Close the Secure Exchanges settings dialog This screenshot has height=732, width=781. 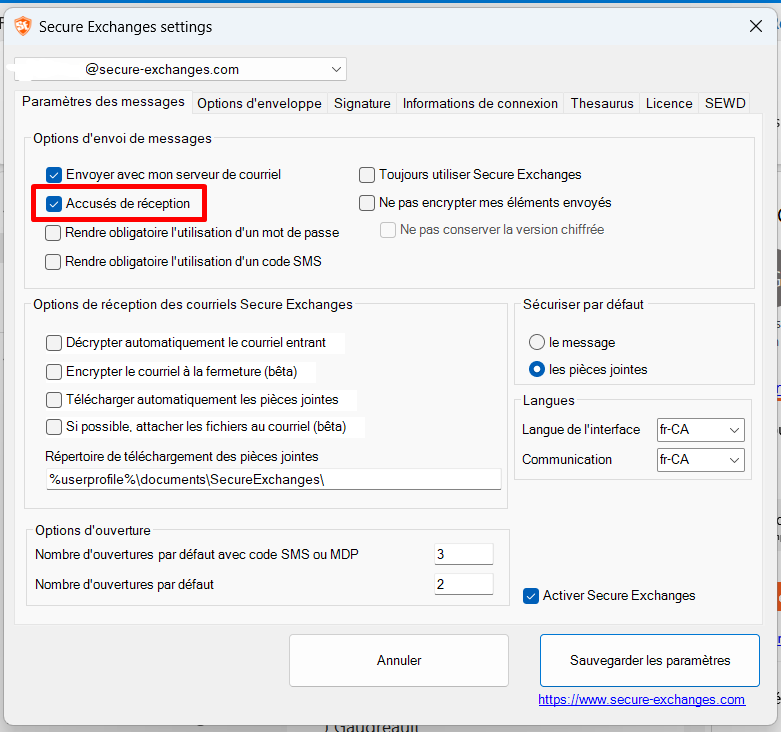[756, 26]
